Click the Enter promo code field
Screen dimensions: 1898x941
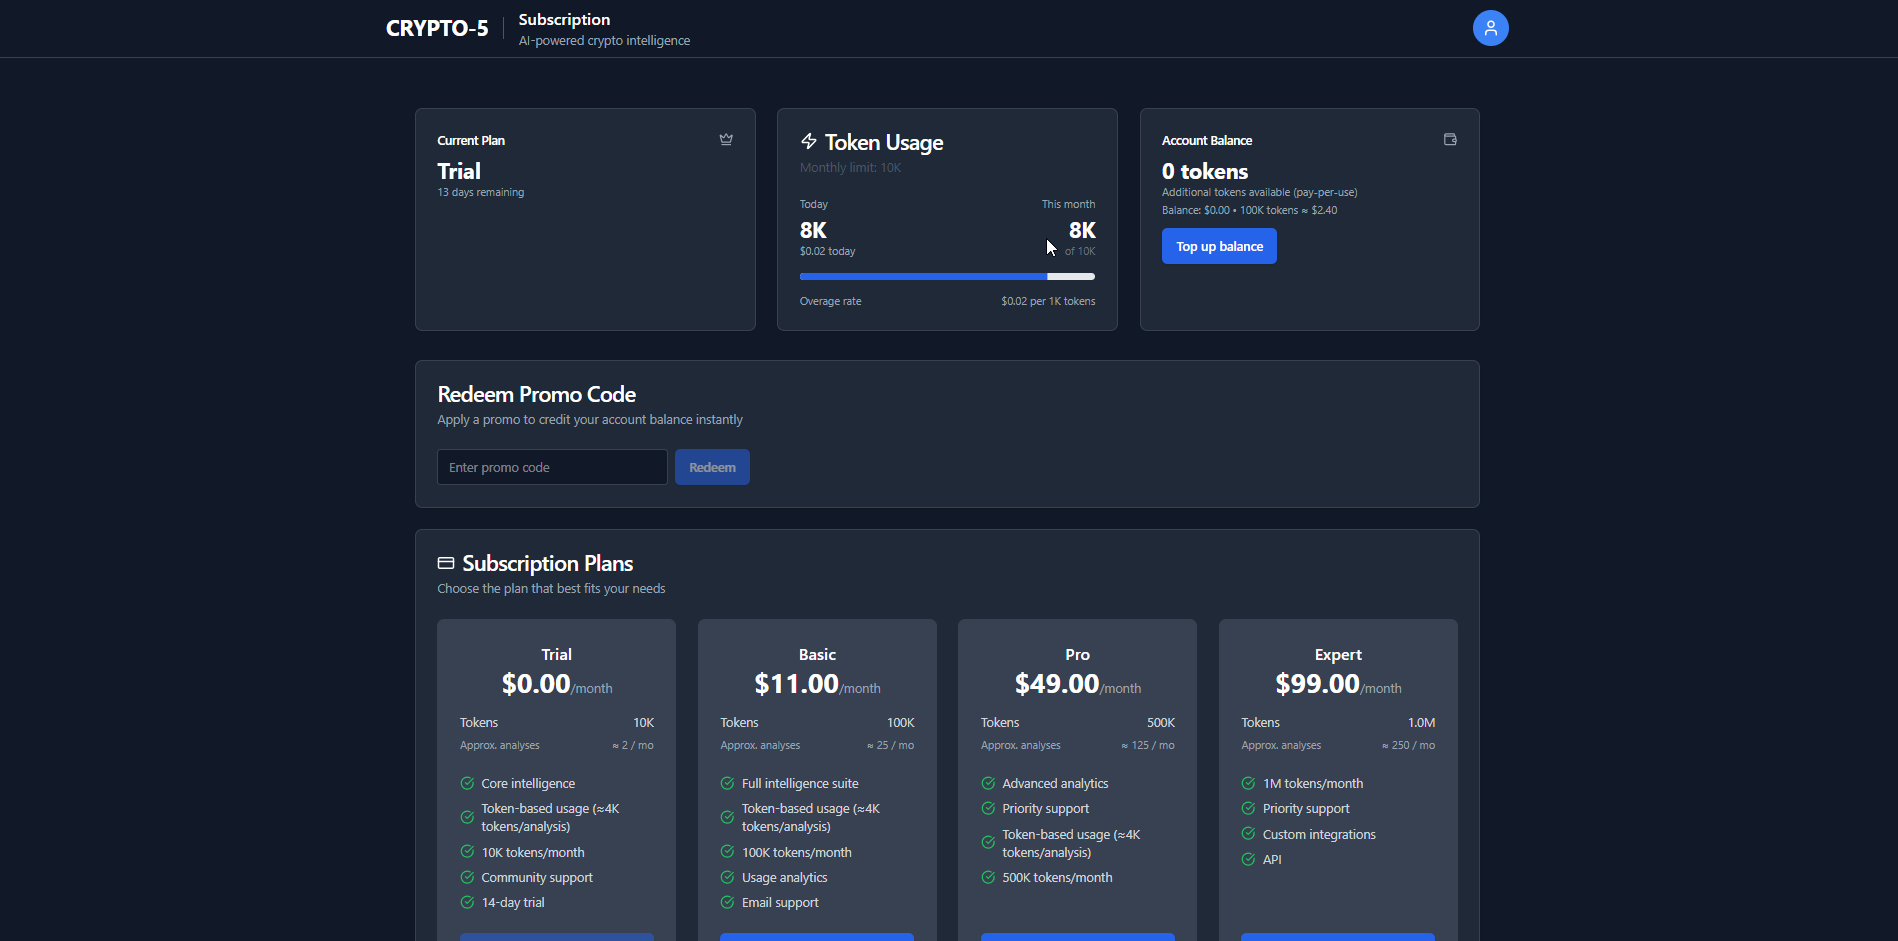click(x=552, y=467)
